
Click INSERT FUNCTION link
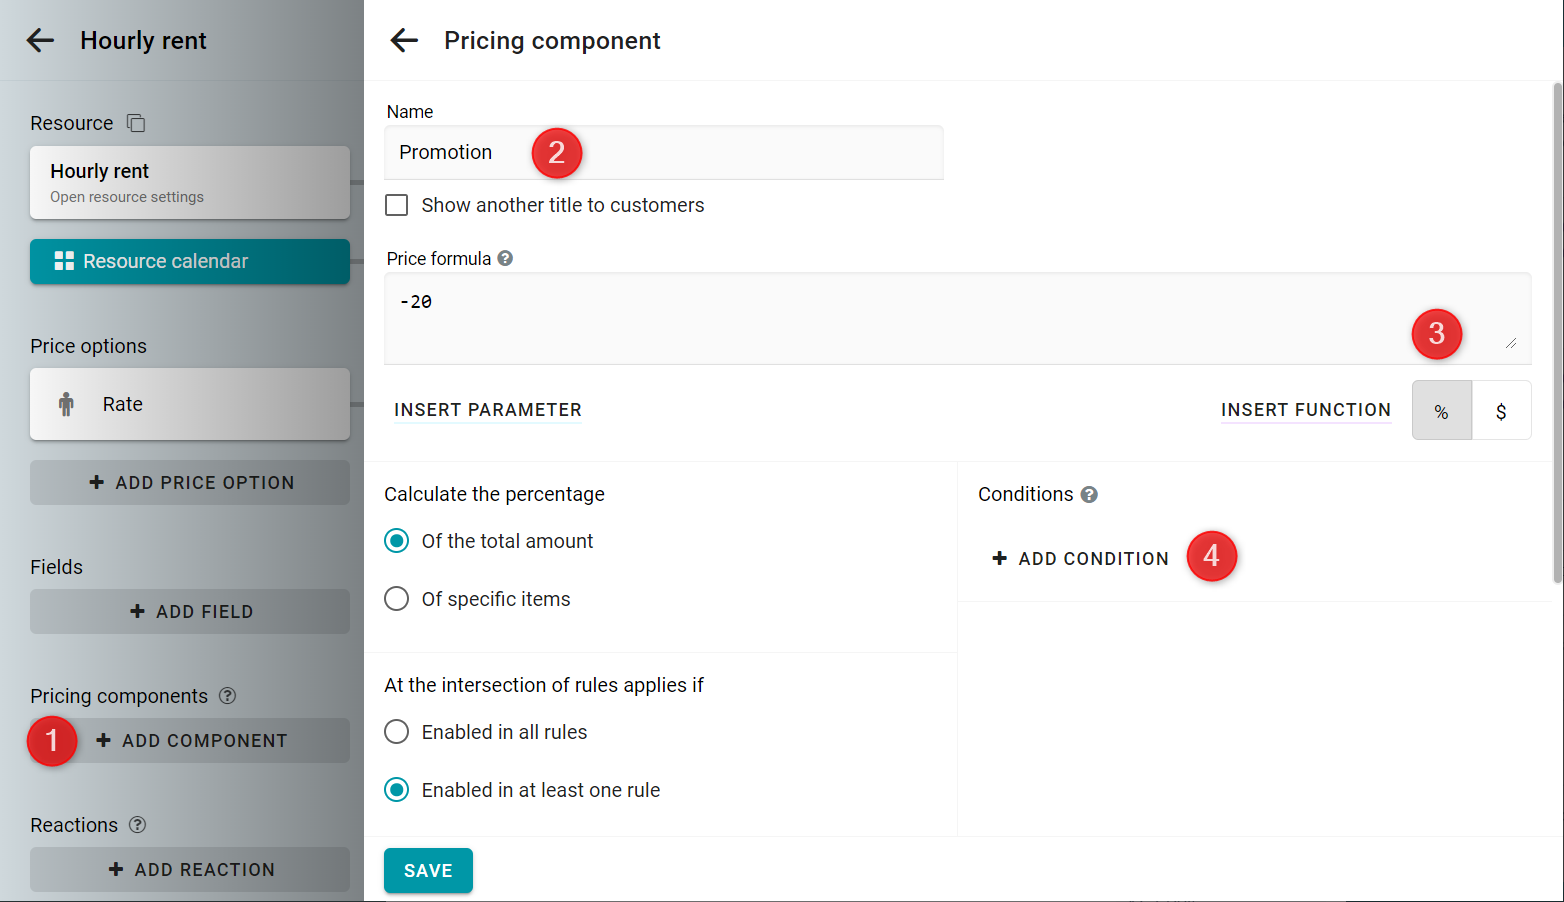(x=1305, y=410)
